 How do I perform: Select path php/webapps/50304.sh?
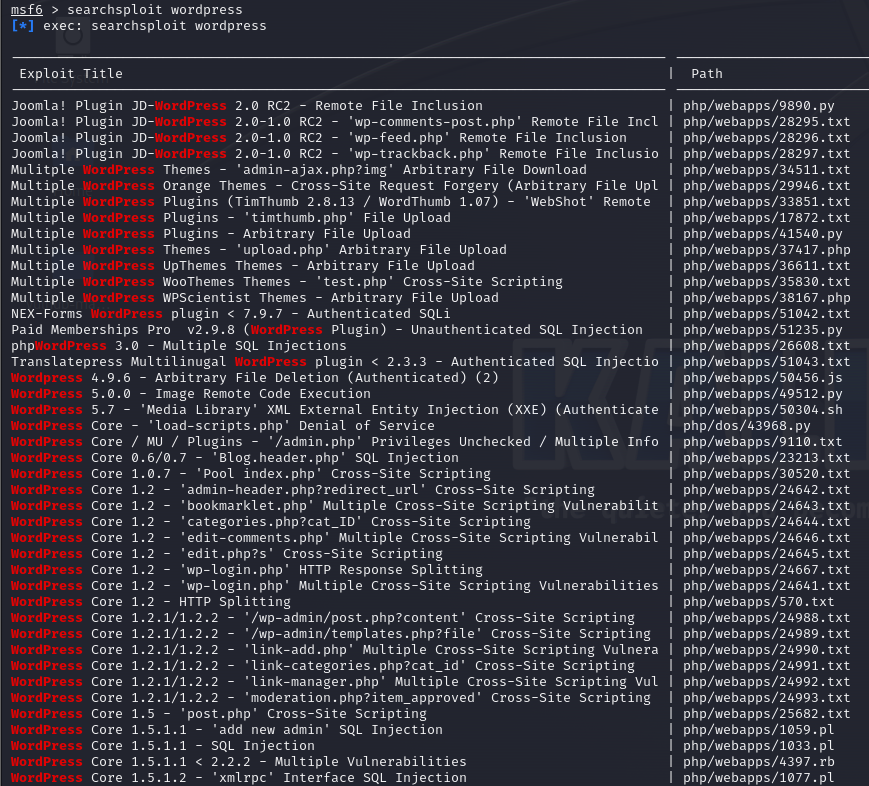(x=763, y=410)
